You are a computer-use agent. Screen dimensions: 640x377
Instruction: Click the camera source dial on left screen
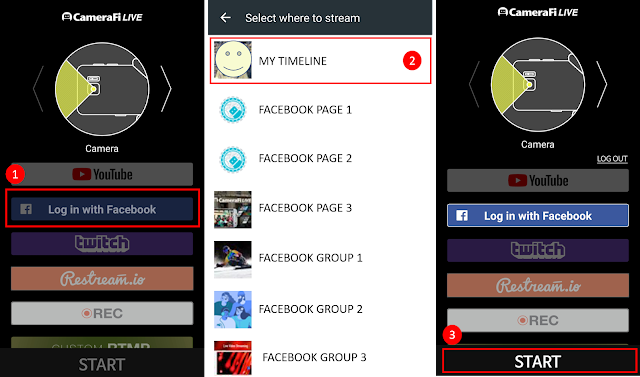pos(102,89)
